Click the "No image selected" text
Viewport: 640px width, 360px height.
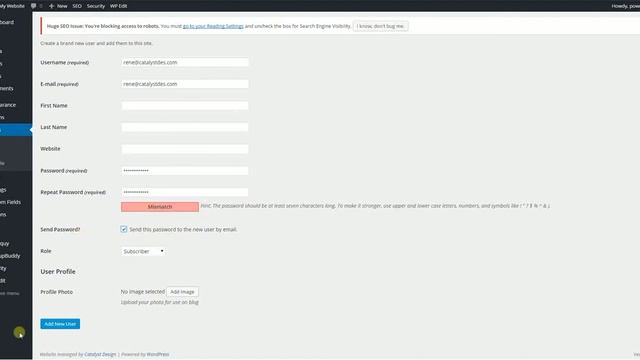point(142,292)
